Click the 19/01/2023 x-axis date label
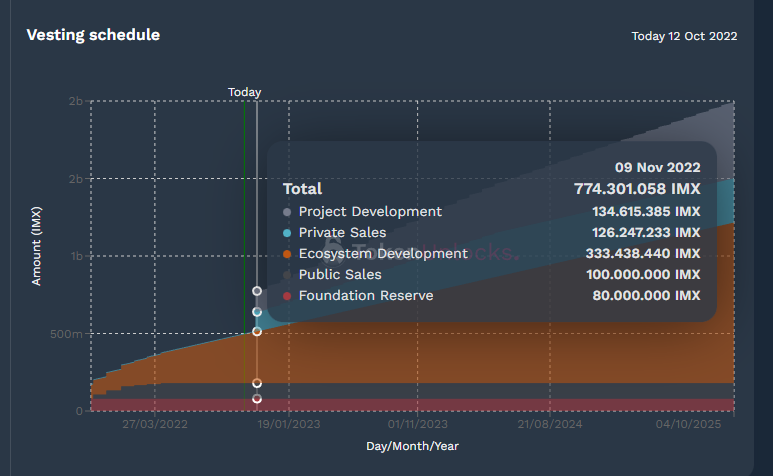The height and width of the screenshot is (476, 773). pos(287,425)
